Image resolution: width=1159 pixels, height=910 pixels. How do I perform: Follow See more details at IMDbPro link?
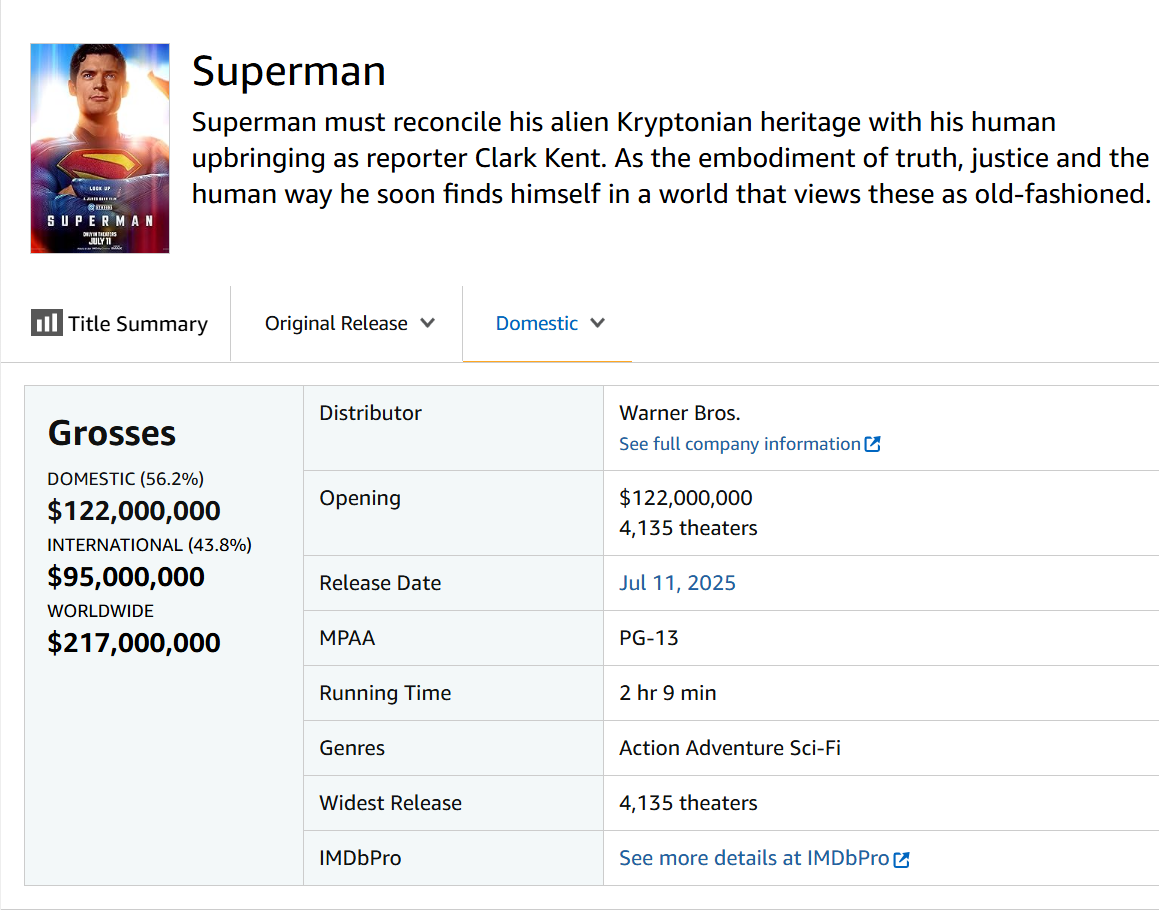(753, 858)
